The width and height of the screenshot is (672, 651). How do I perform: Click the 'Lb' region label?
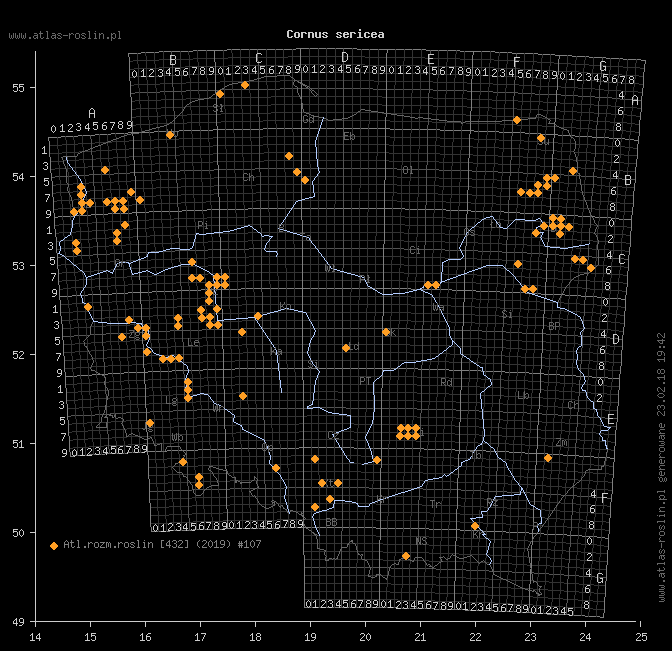click(523, 396)
